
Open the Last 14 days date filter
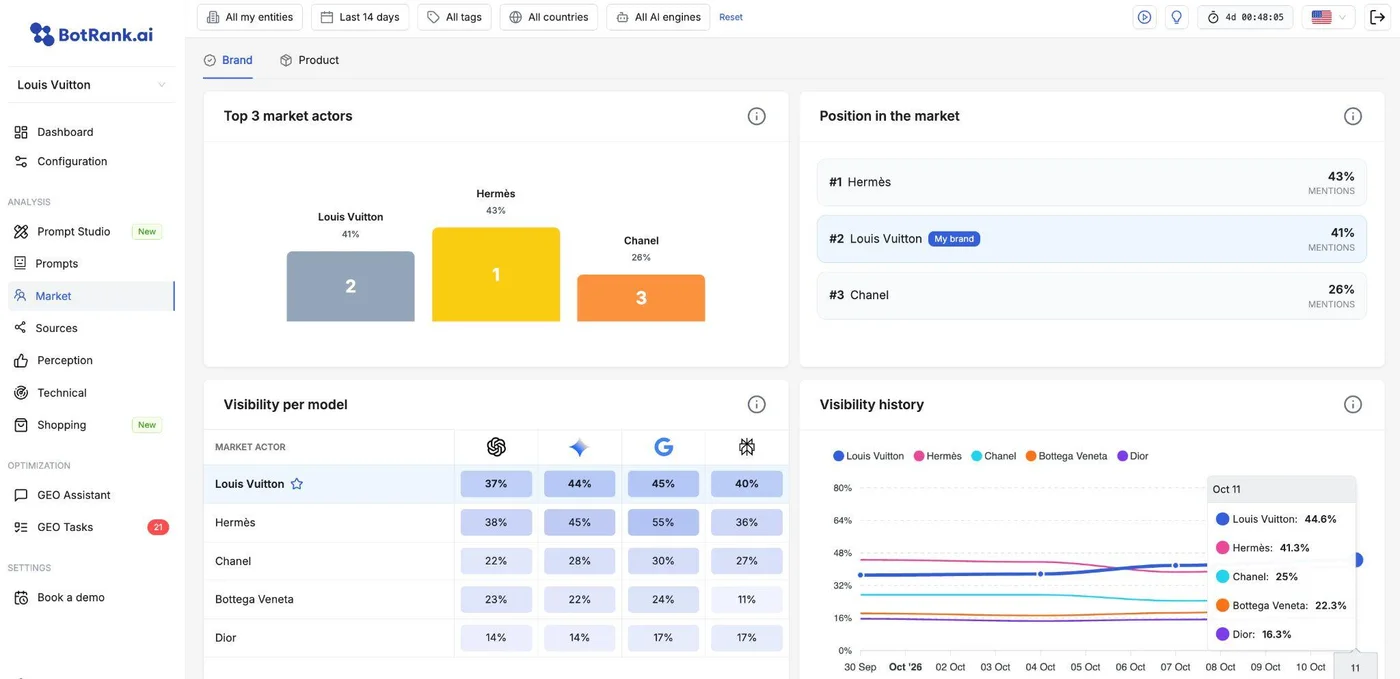[x=360, y=17]
